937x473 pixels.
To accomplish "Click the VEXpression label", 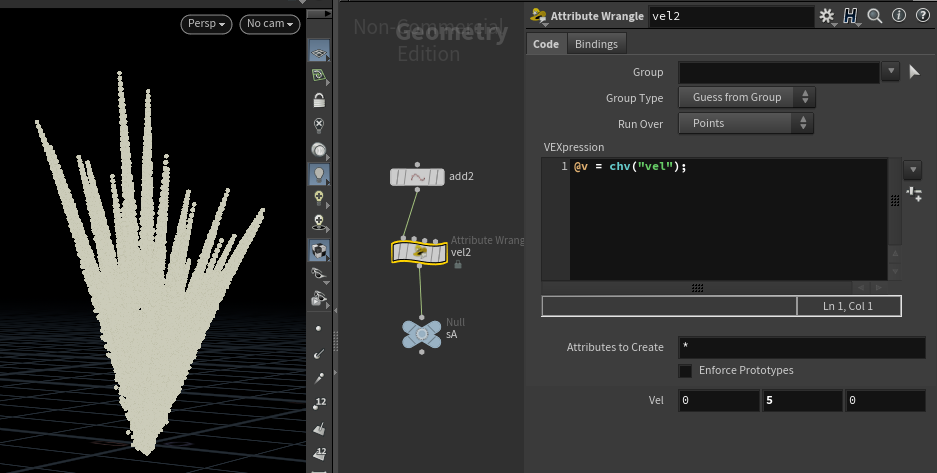I will point(574,147).
